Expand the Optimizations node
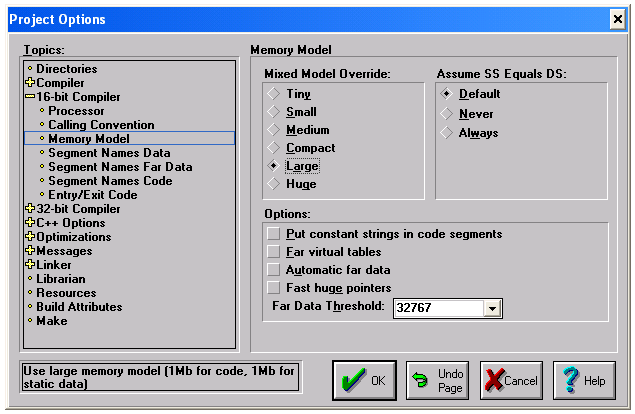This screenshot has height=414, width=635. pyautogui.click(x=30, y=237)
